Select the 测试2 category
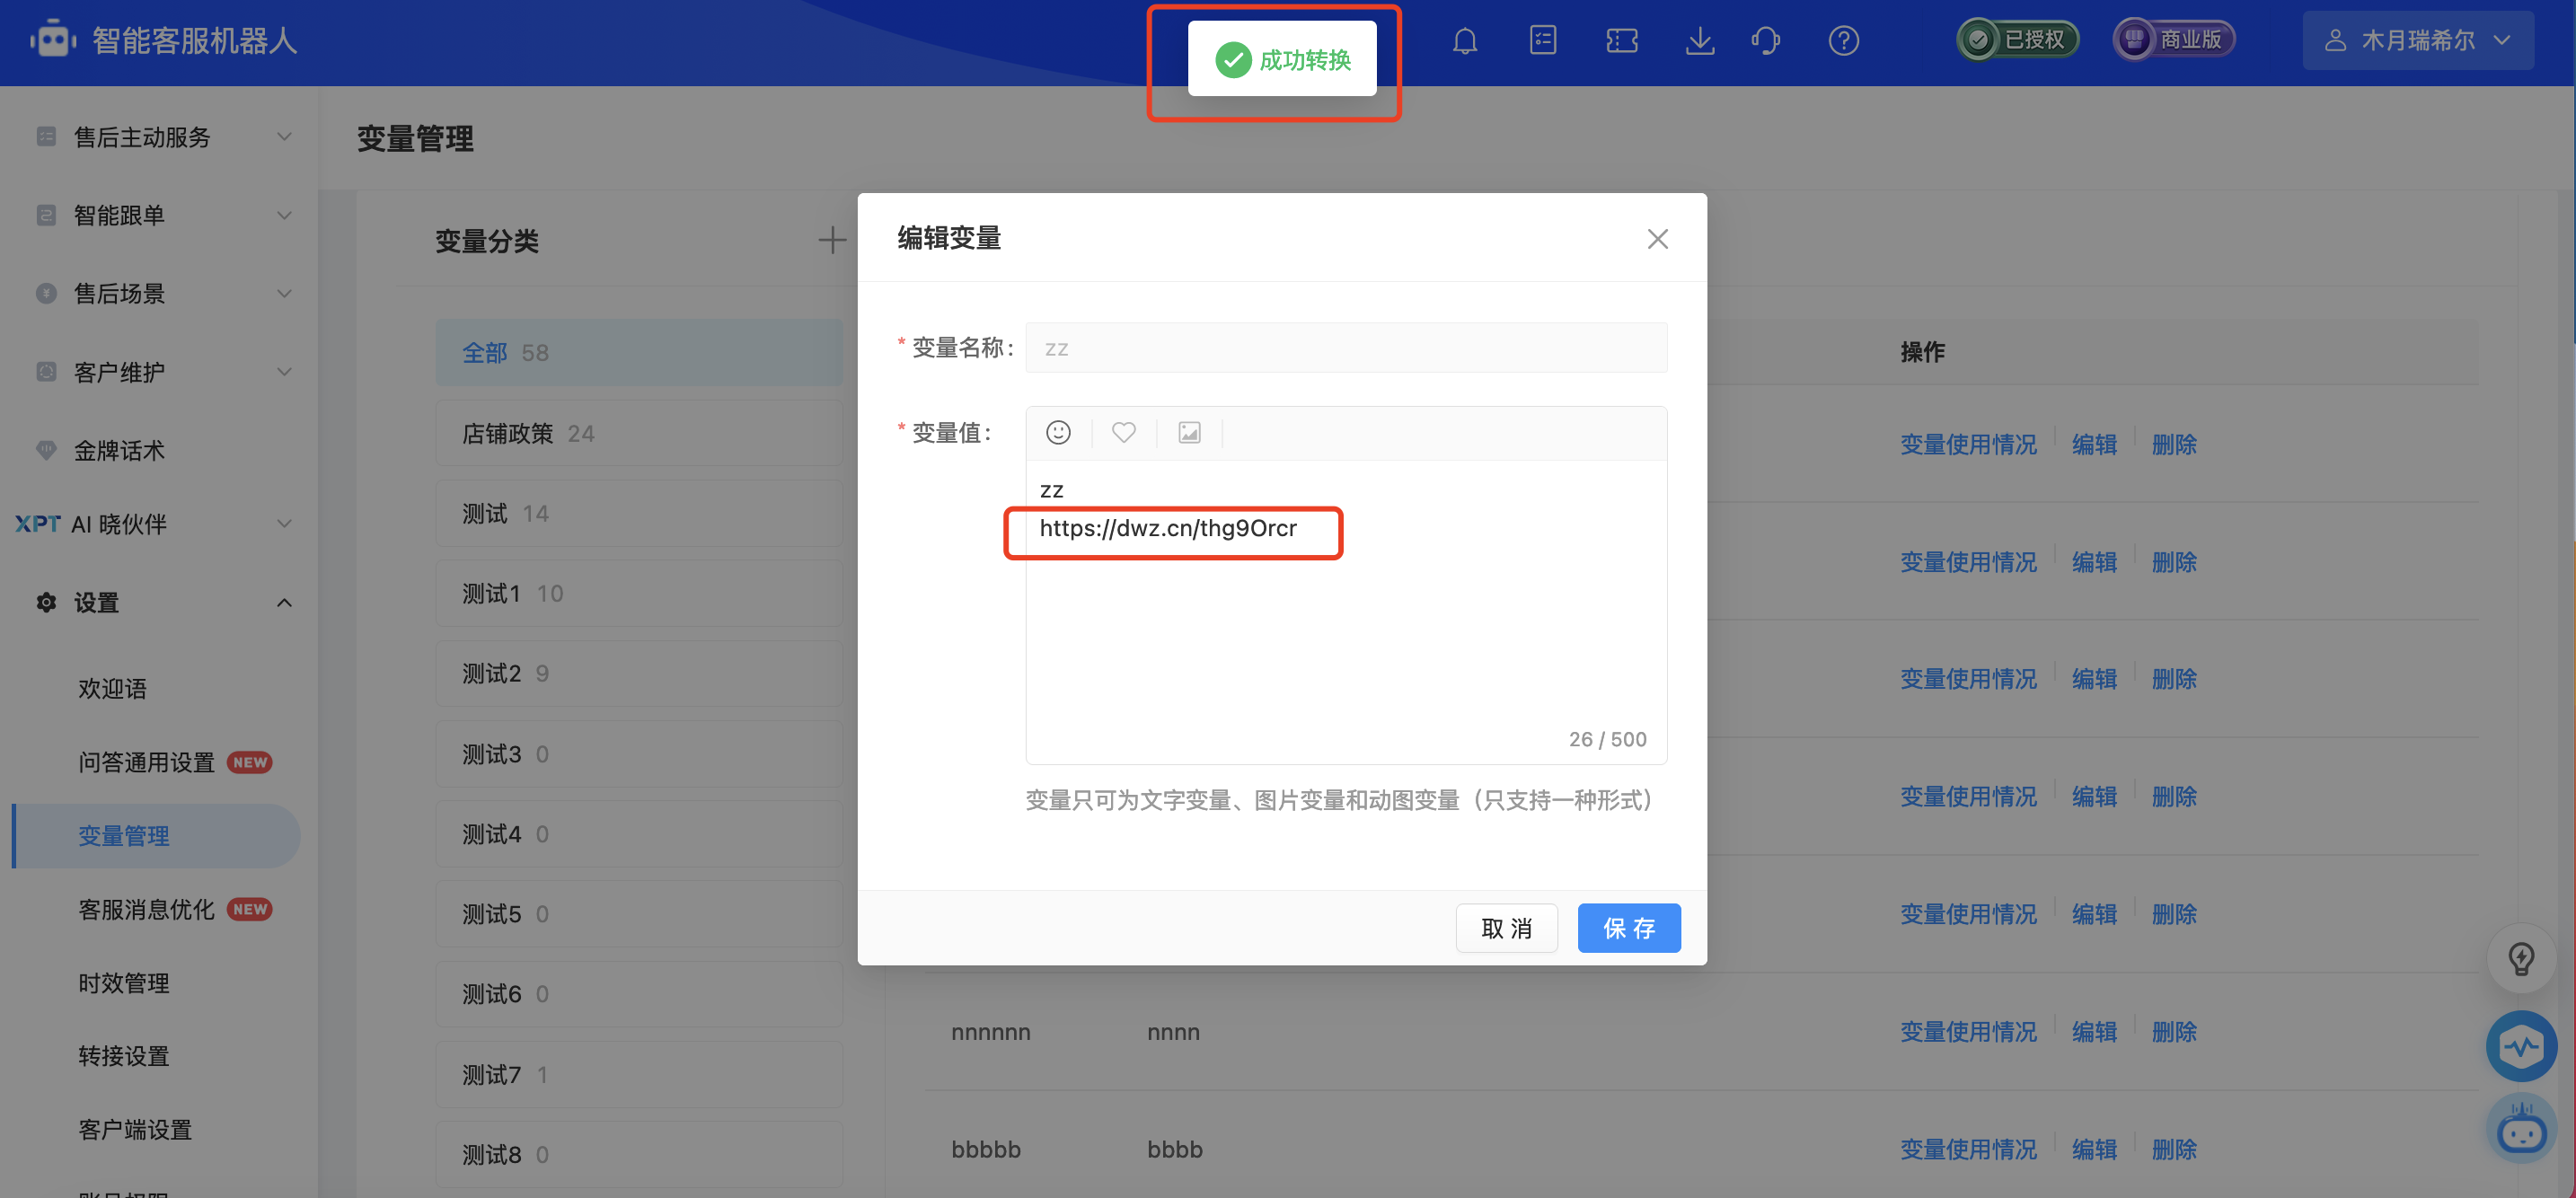This screenshot has height=1198, width=2576. click(x=638, y=673)
